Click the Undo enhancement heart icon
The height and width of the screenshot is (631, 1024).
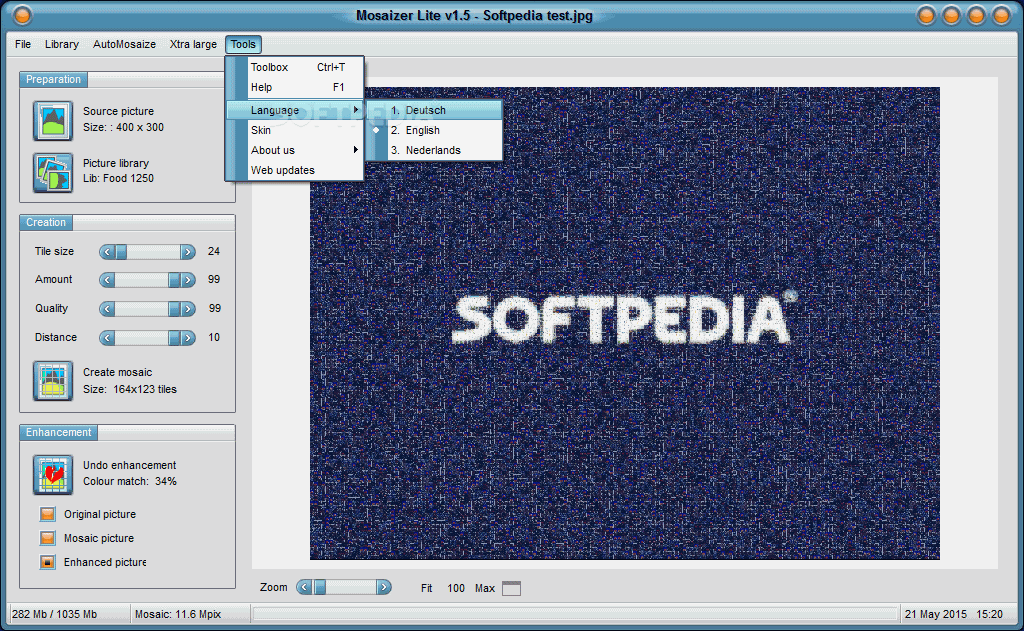53,474
